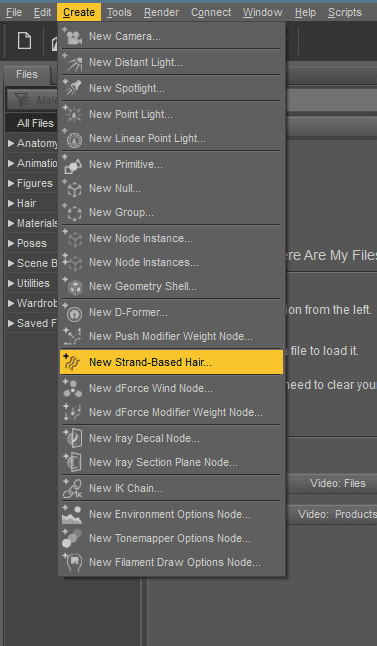Click the Tonemapper Options Node icon
This screenshot has width=377, height=646.
[x=73, y=538]
